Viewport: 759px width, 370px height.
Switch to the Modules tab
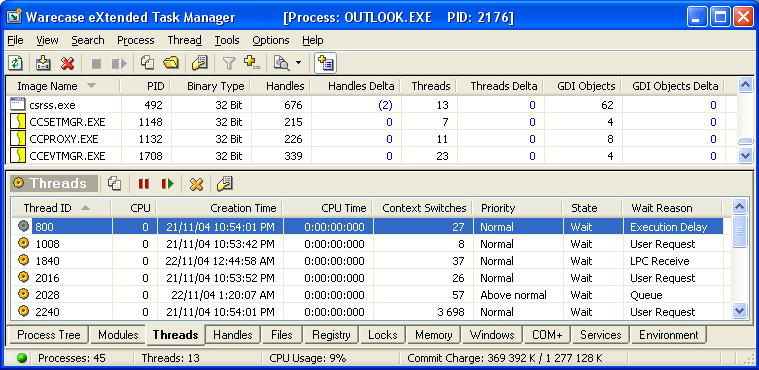[x=118, y=335]
